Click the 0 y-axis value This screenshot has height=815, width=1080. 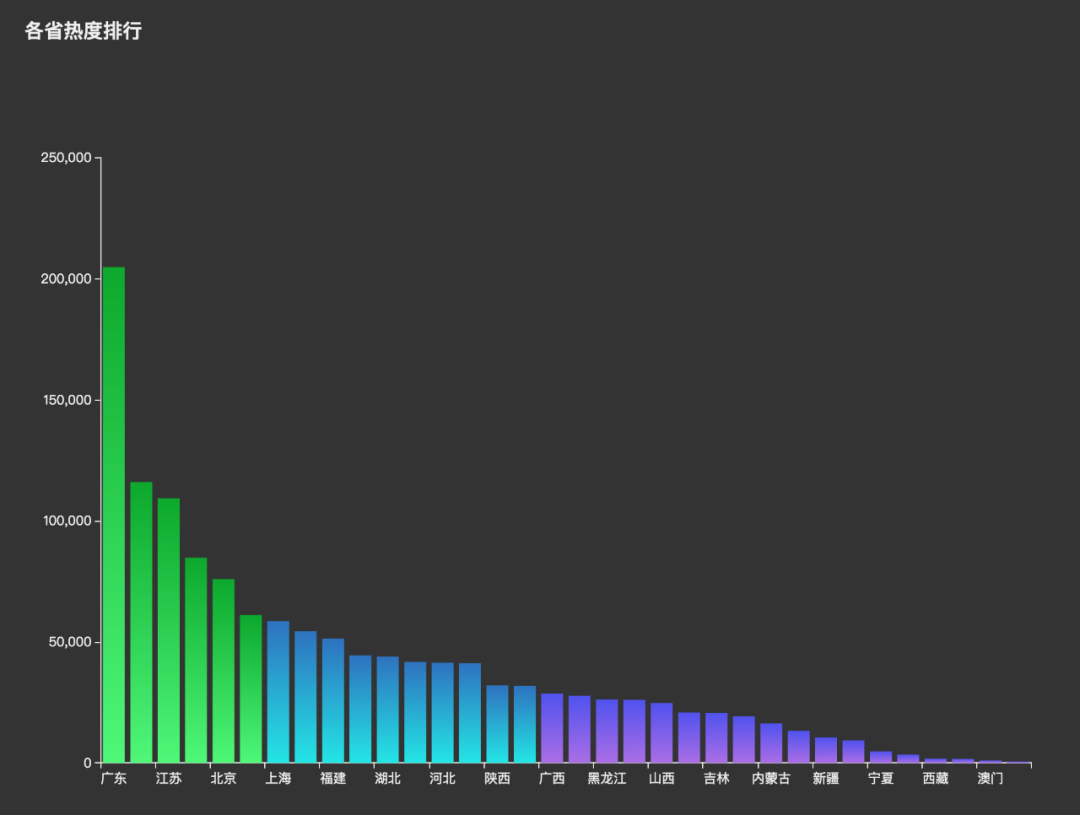[87, 763]
